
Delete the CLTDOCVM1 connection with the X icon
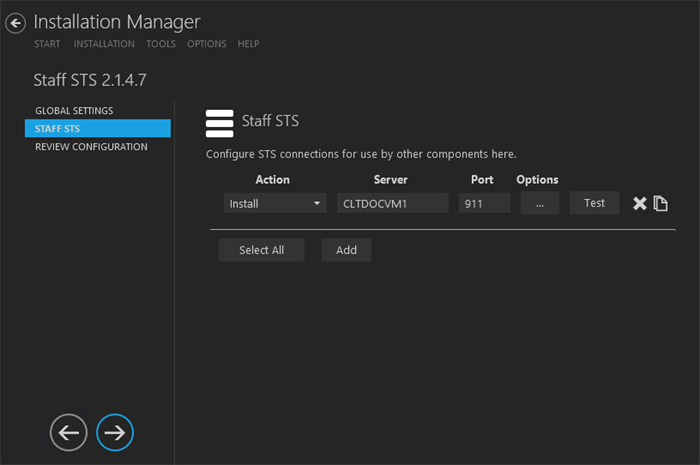tap(639, 203)
